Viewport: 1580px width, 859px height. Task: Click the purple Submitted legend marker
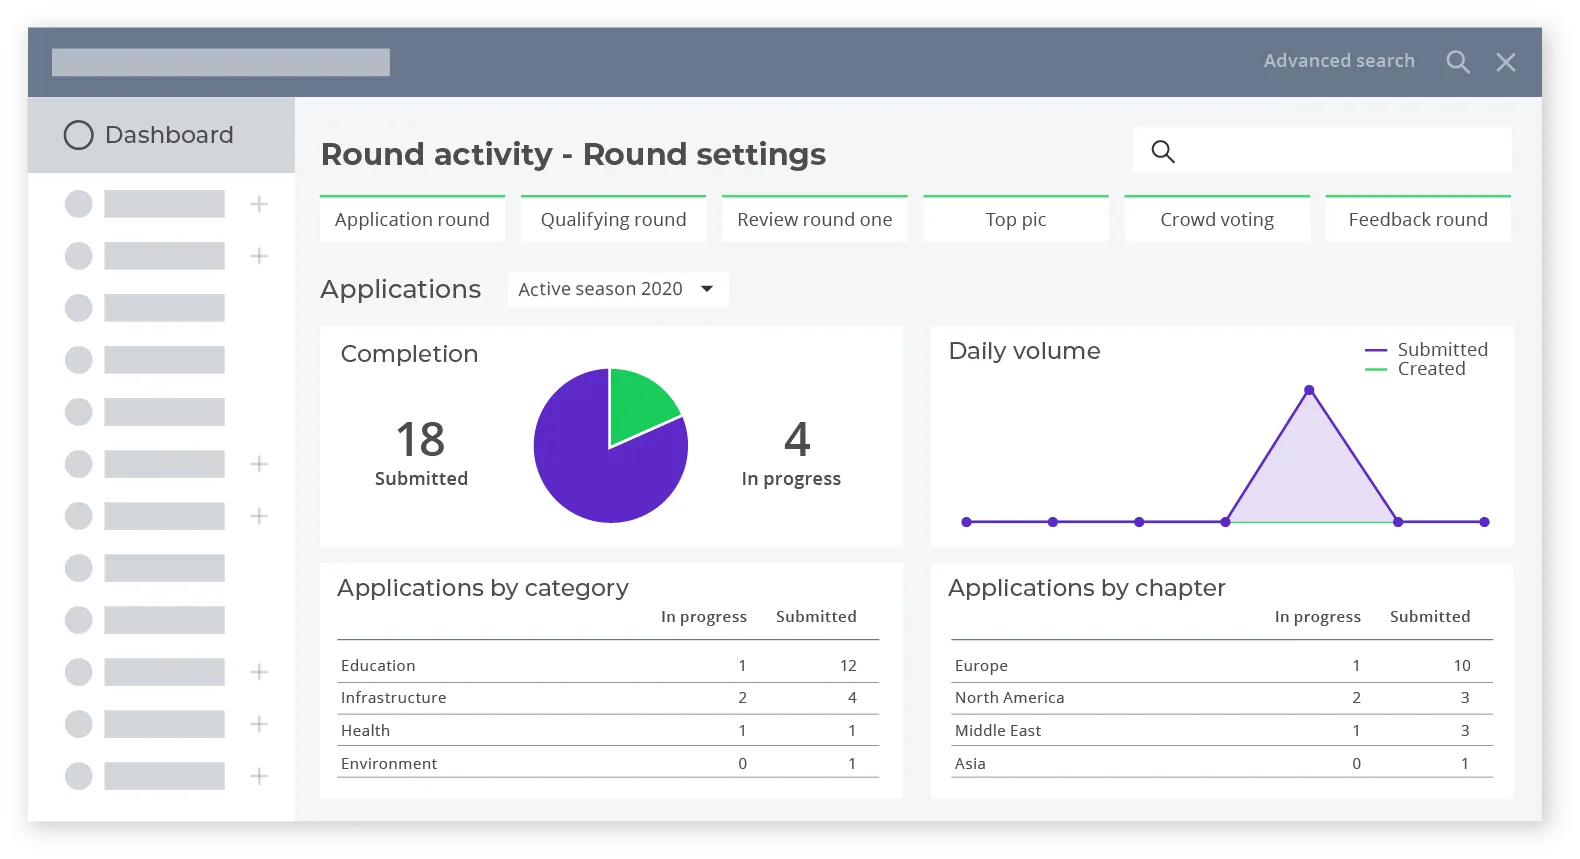point(1376,350)
